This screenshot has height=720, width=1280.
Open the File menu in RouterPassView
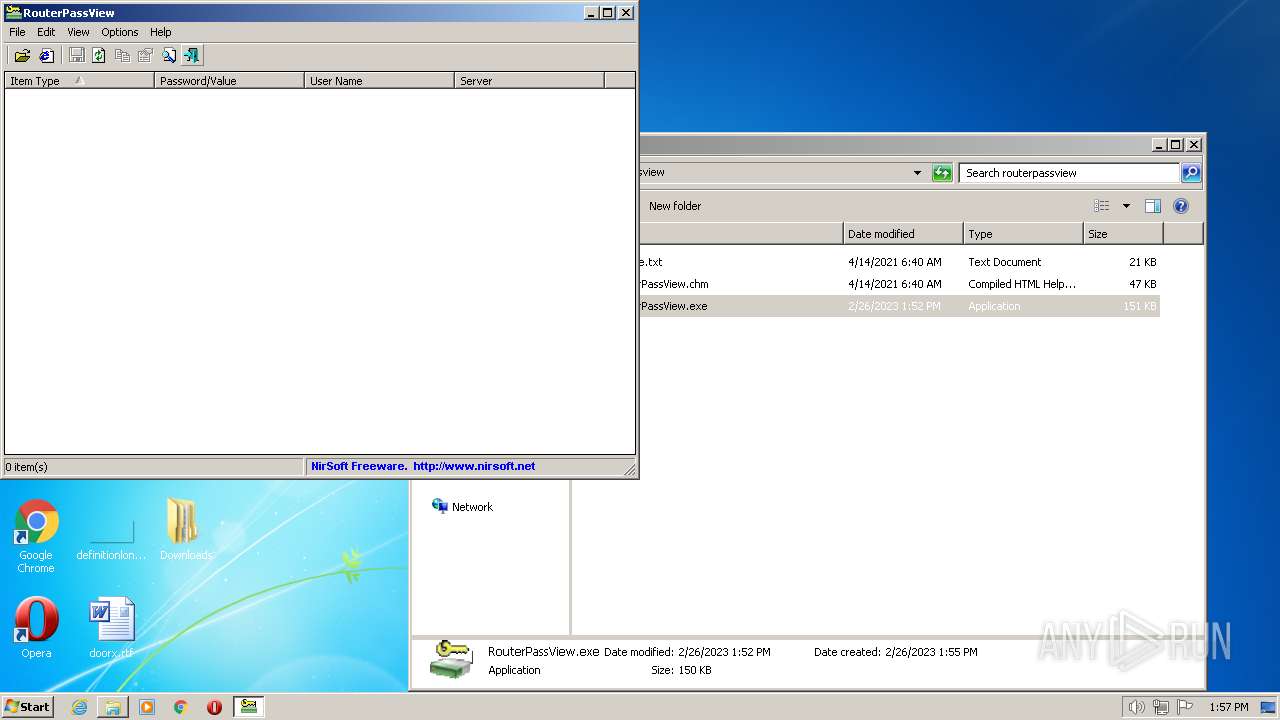[17, 32]
